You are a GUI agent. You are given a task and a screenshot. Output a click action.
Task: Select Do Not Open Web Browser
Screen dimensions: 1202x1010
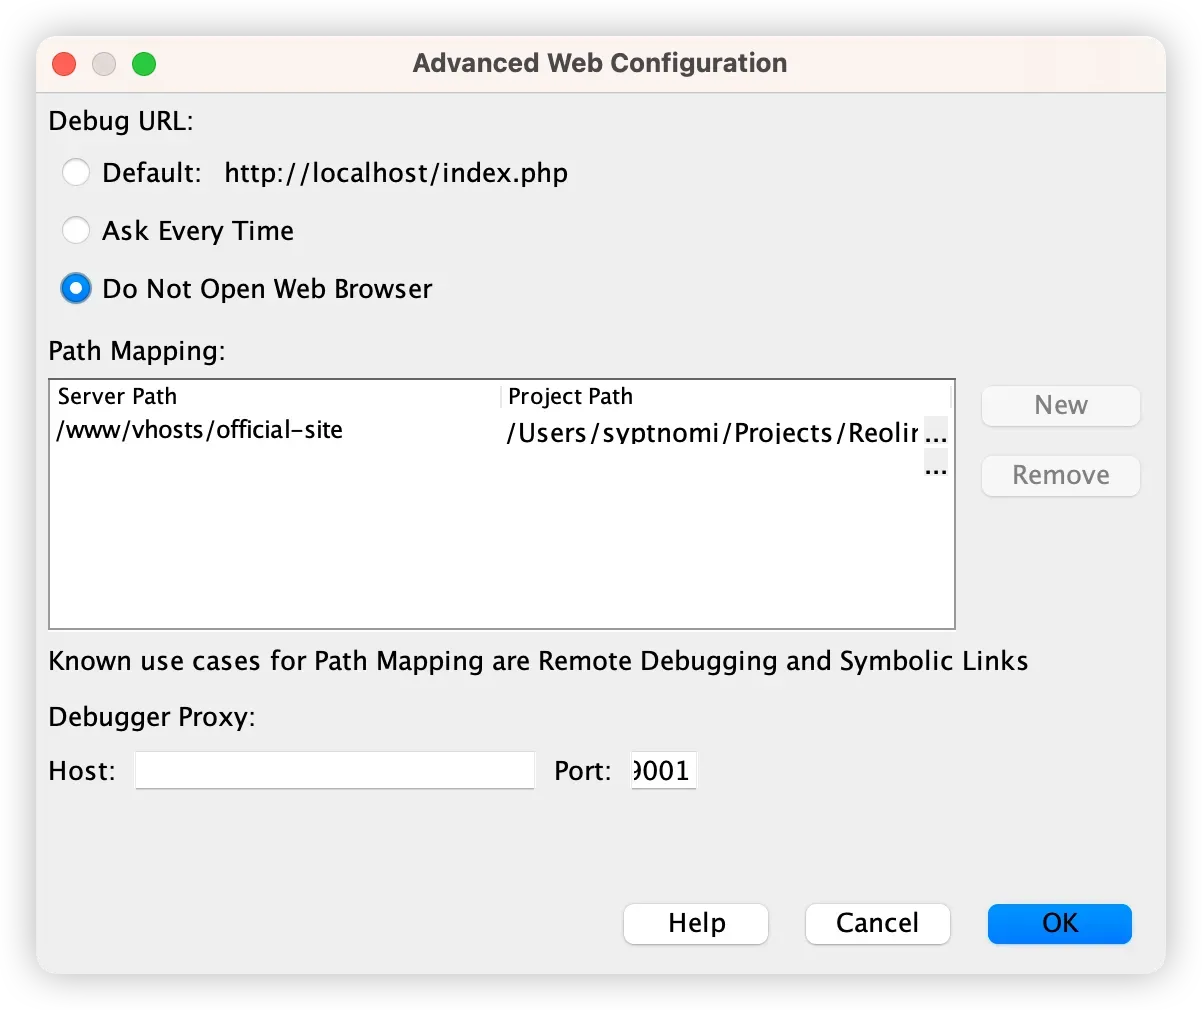[x=76, y=289]
